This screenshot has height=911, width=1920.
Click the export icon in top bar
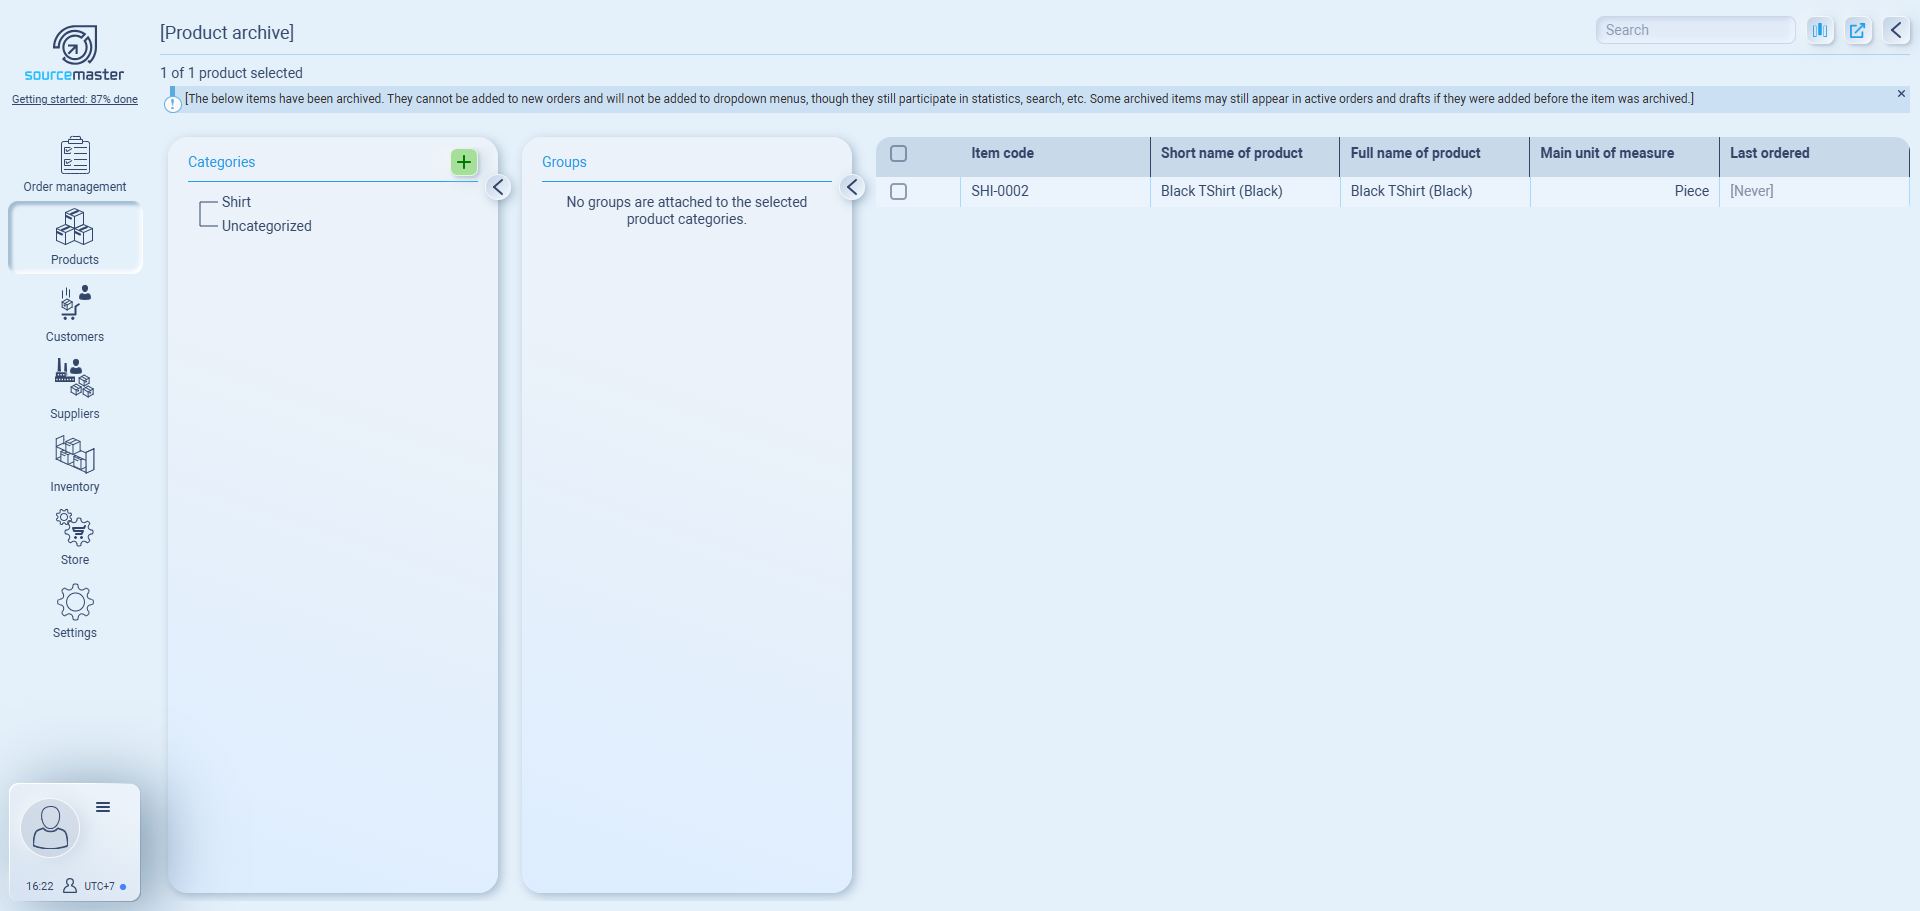tap(1857, 30)
